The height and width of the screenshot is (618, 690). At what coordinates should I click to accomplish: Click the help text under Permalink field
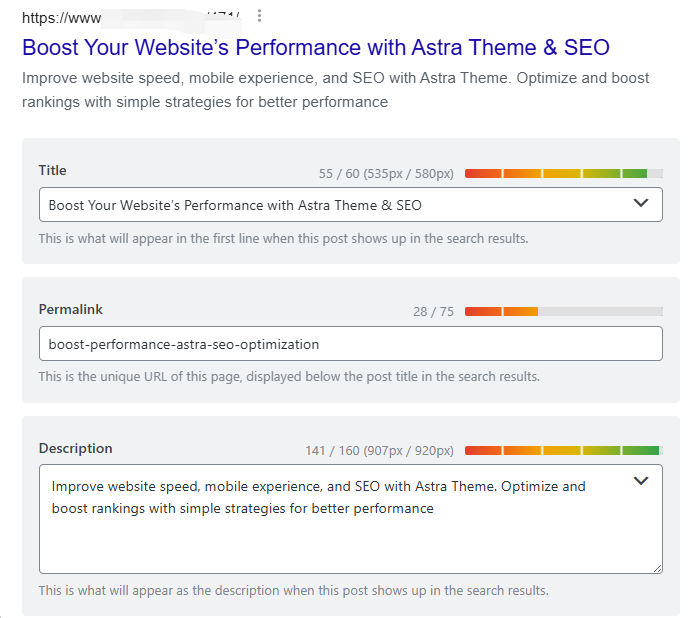pyautogui.click(x=289, y=377)
